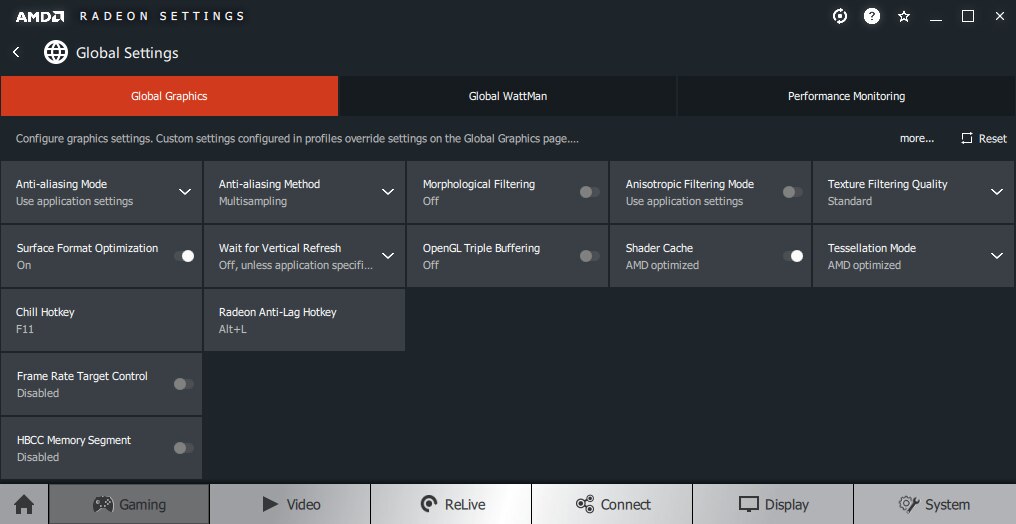Expand Anti-aliasing Mode dropdown arrow
Screen dimensions: 1016x524
[185, 192]
